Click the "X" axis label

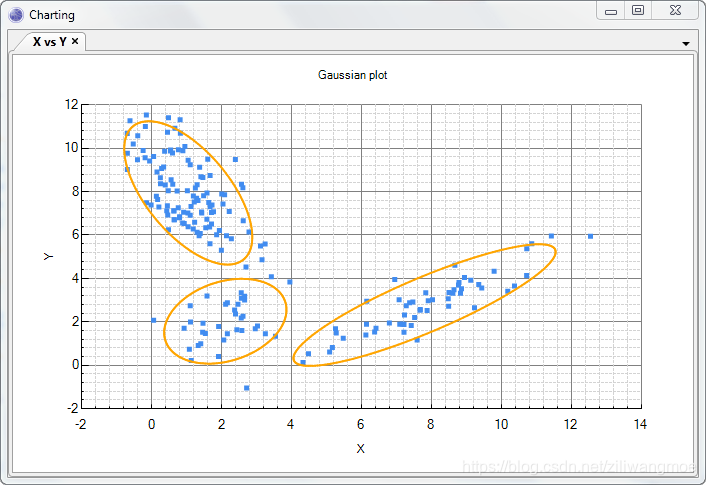pos(360,449)
